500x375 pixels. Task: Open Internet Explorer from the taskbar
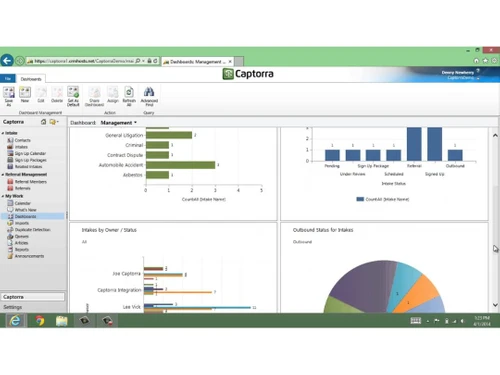[x=15, y=321]
